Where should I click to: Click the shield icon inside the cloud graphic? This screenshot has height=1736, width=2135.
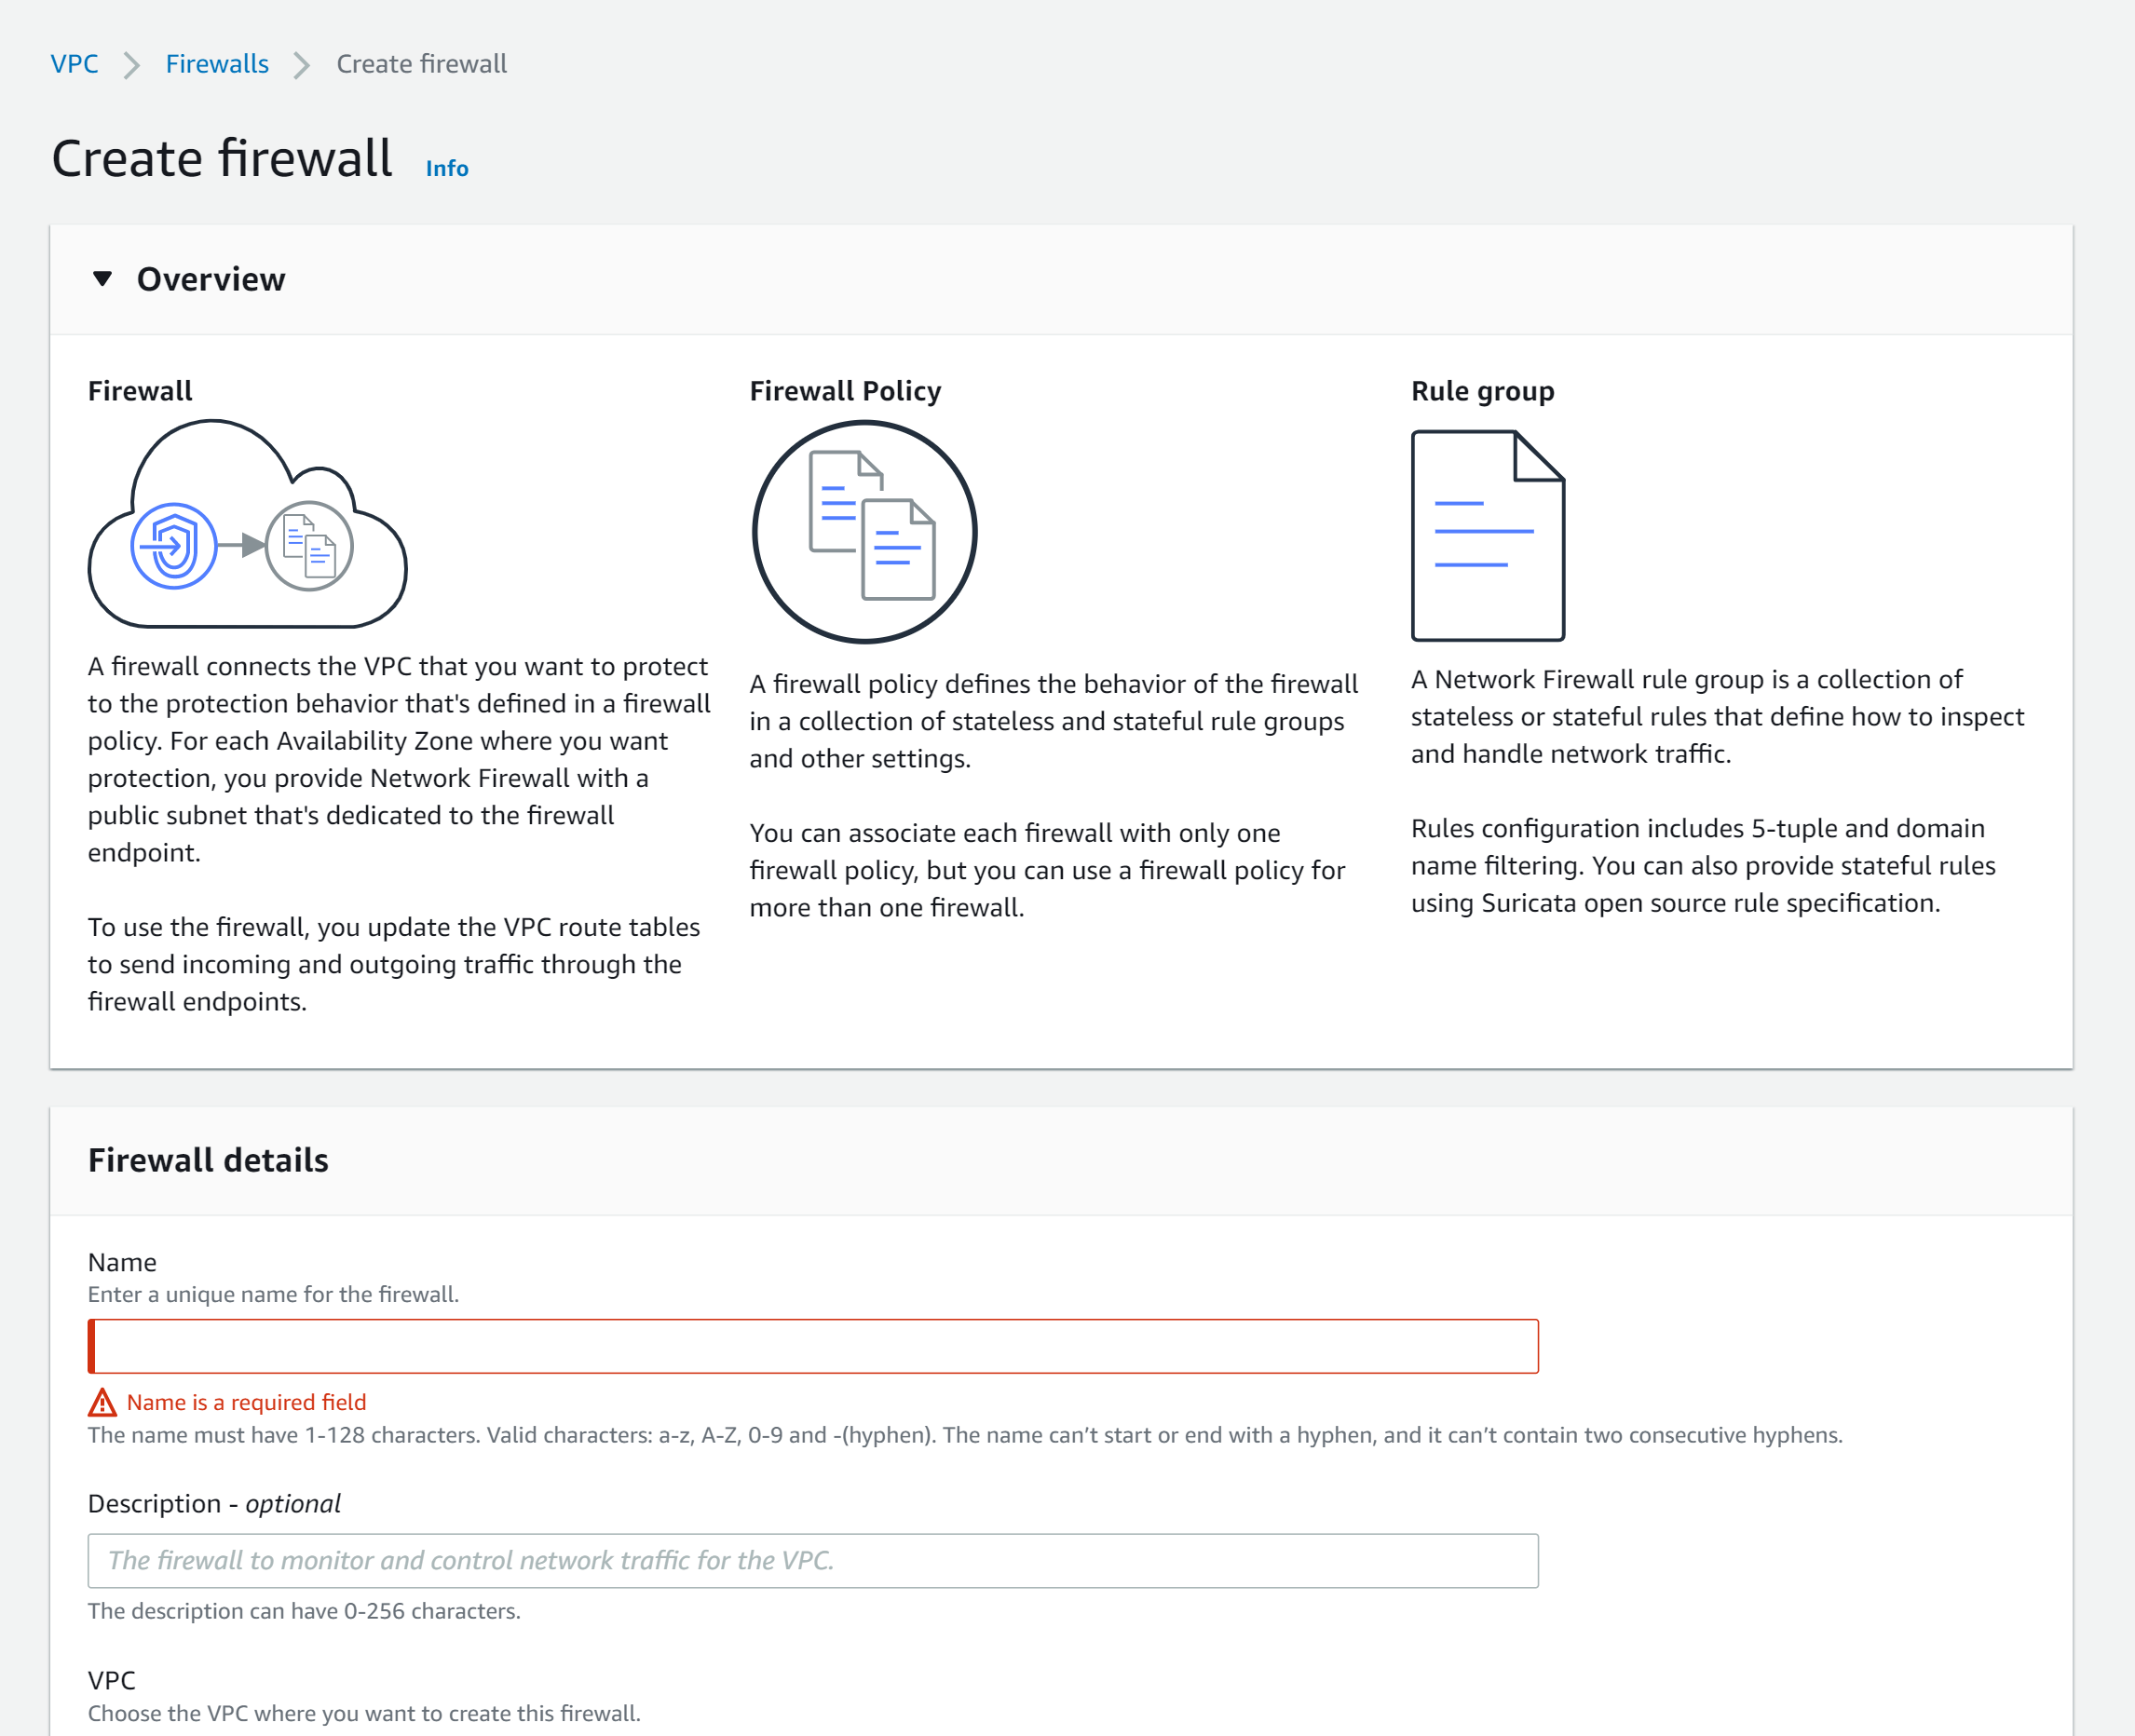pos(174,545)
